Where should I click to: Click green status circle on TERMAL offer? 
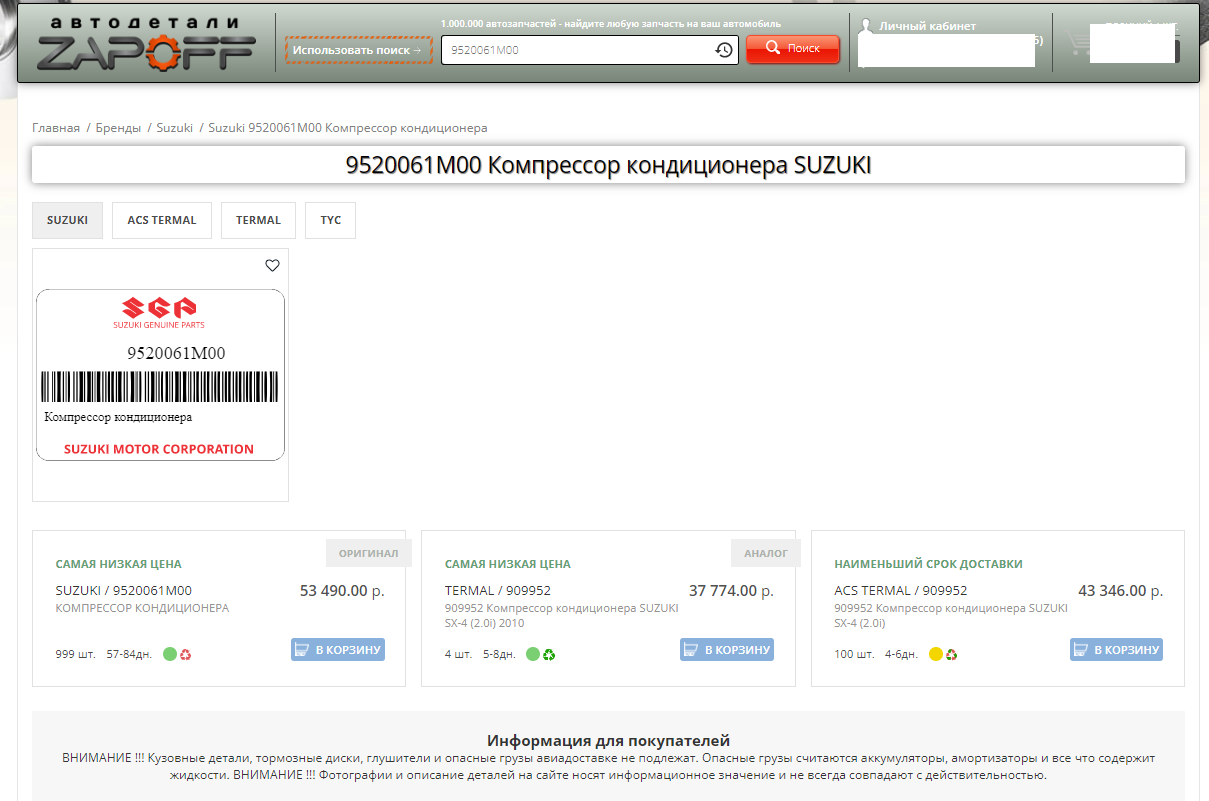point(533,655)
